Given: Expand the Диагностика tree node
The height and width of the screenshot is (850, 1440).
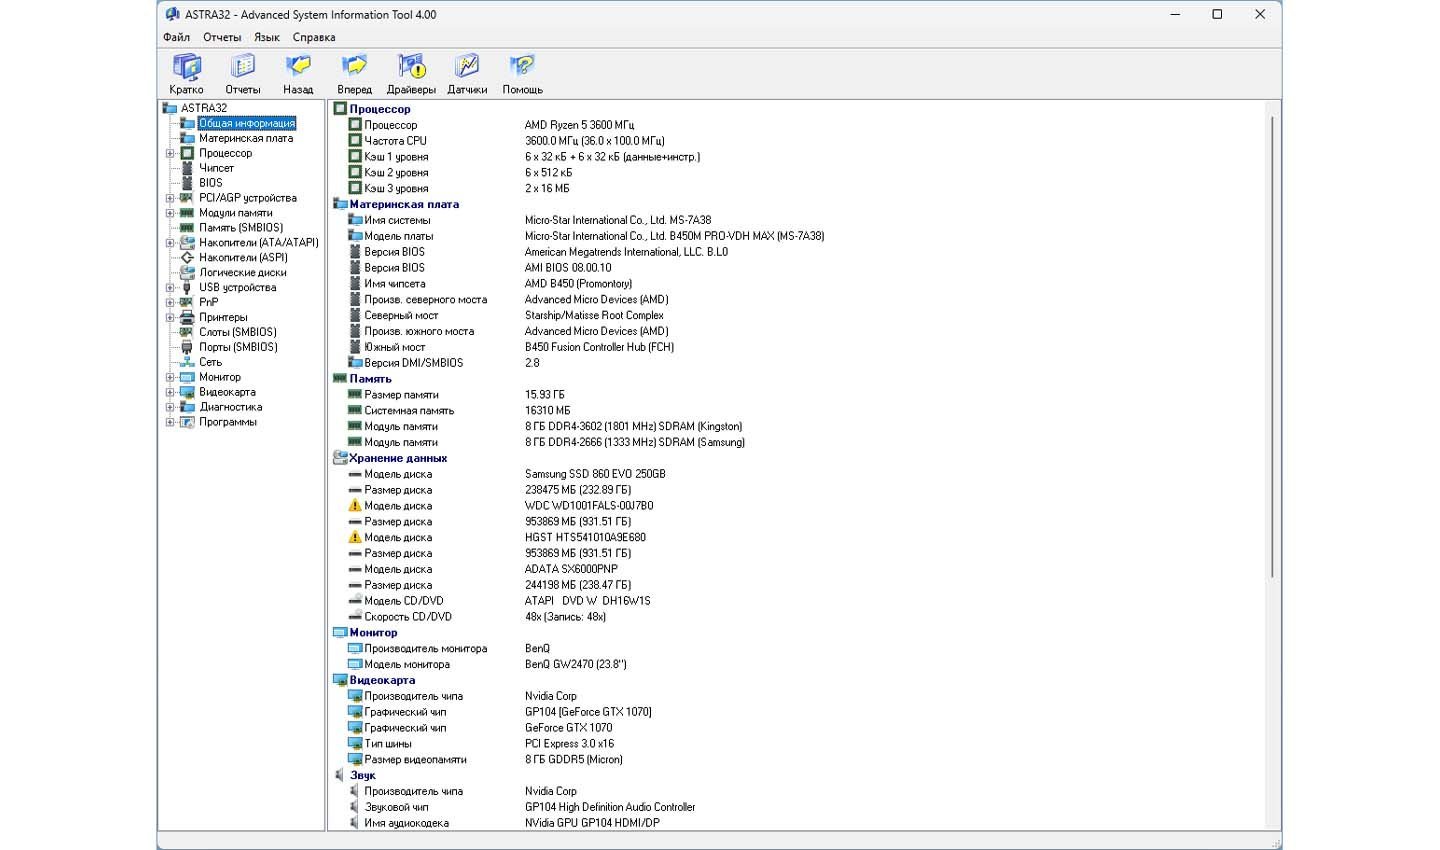Looking at the screenshot, I should click(170, 407).
